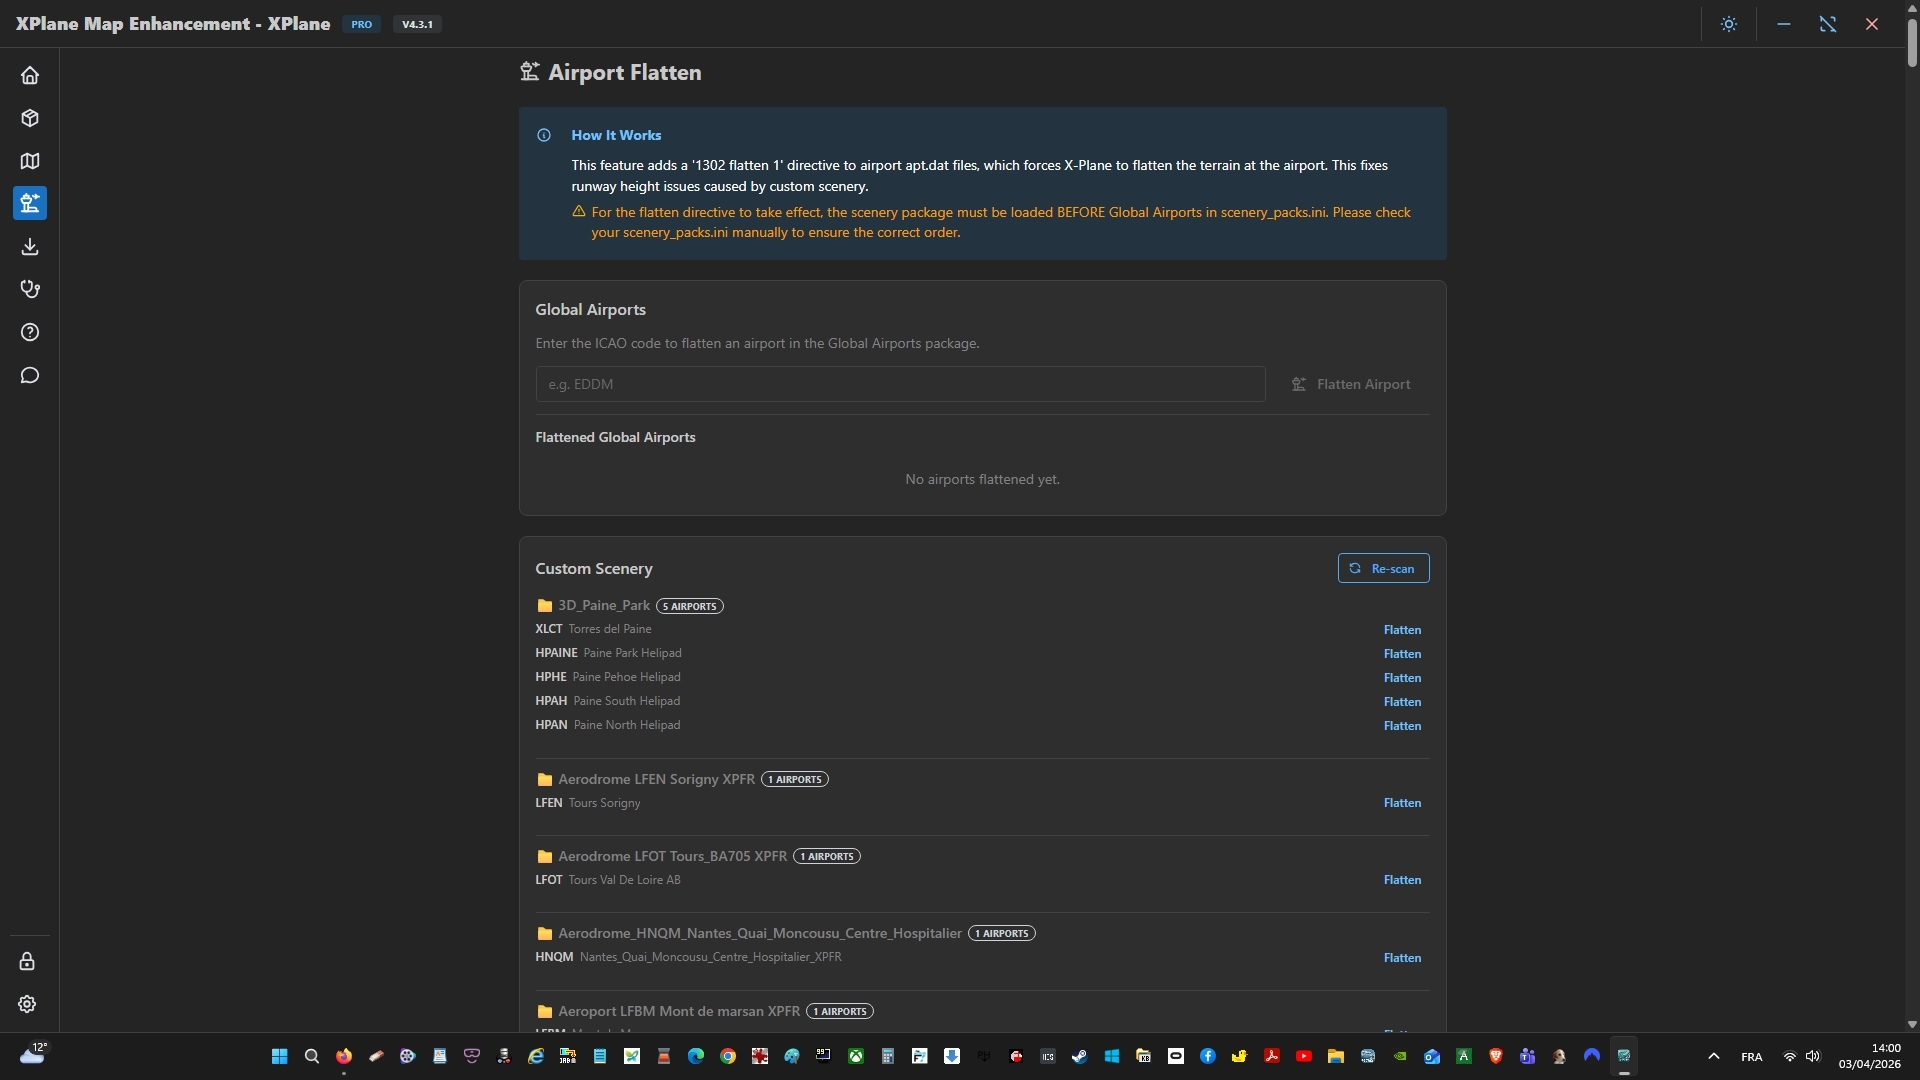Flatten the XLCT Torres del Paine airport
Screen dimensions: 1920x1080
point(1402,630)
